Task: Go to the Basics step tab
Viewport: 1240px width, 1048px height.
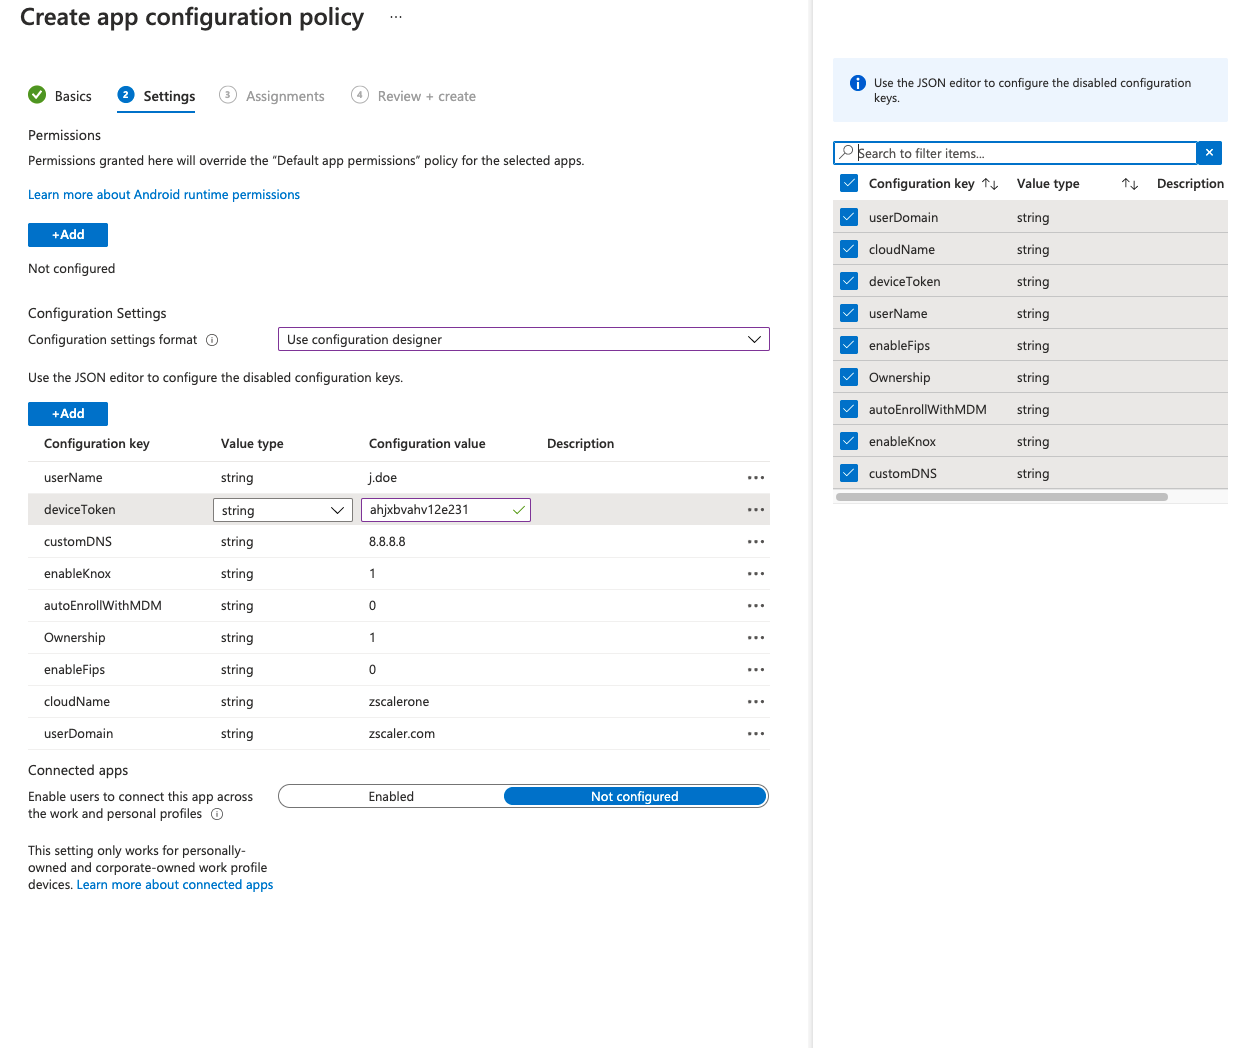Action: coord(72,96)
